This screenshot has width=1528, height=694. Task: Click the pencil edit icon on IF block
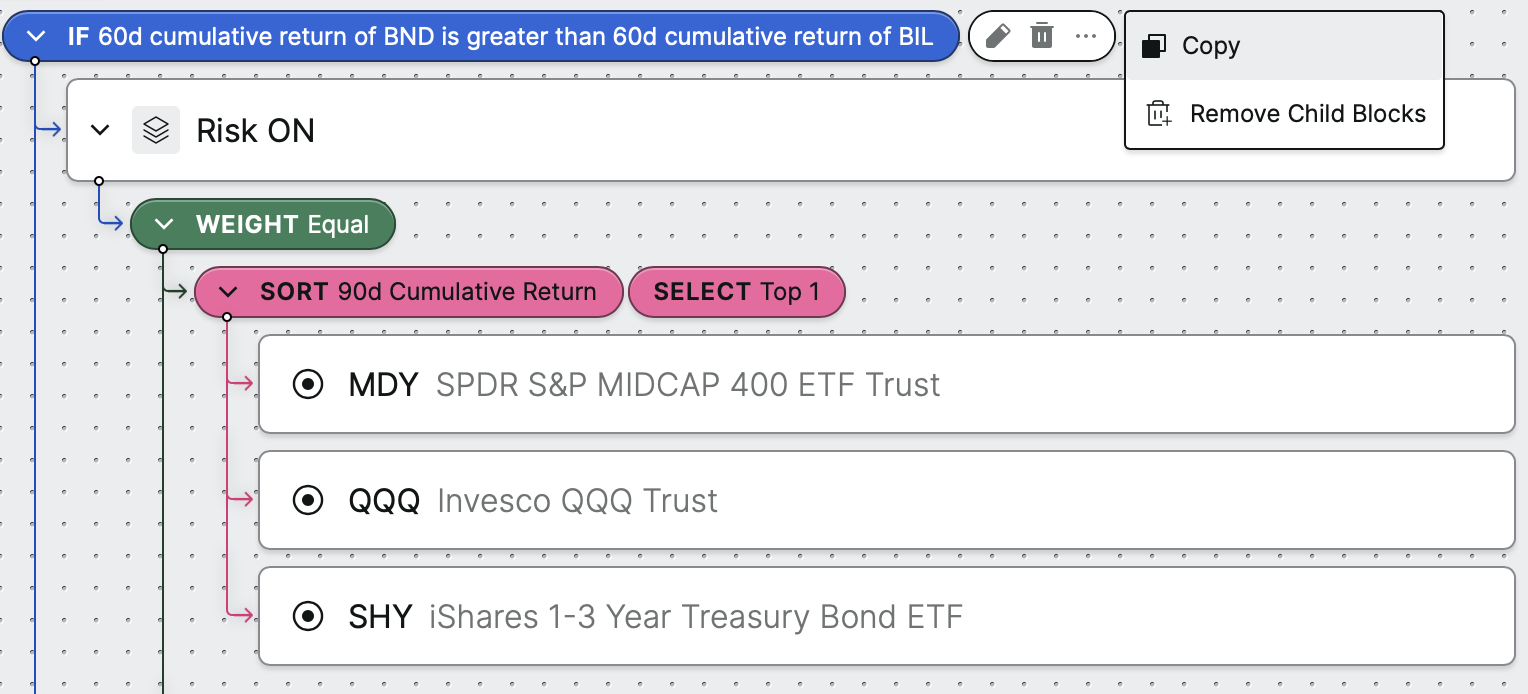[997, 36]
